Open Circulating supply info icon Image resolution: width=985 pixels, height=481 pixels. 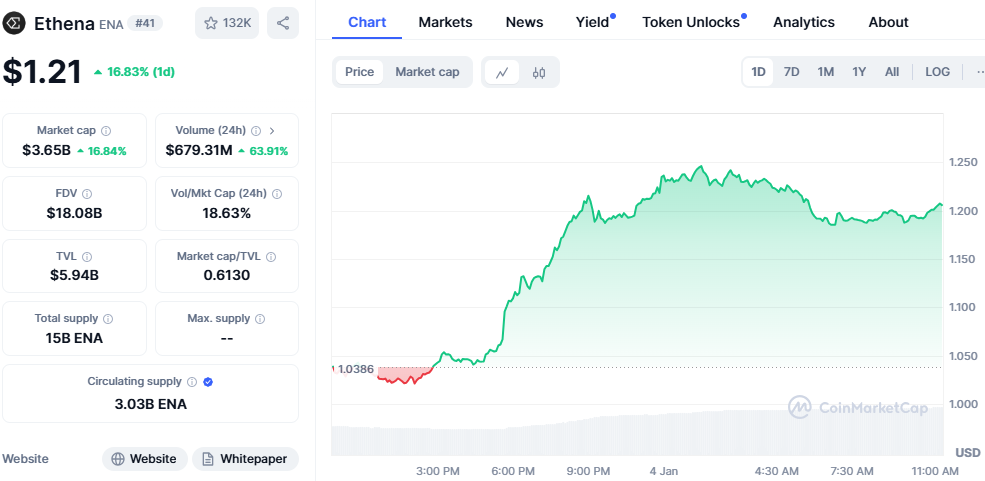192,382
